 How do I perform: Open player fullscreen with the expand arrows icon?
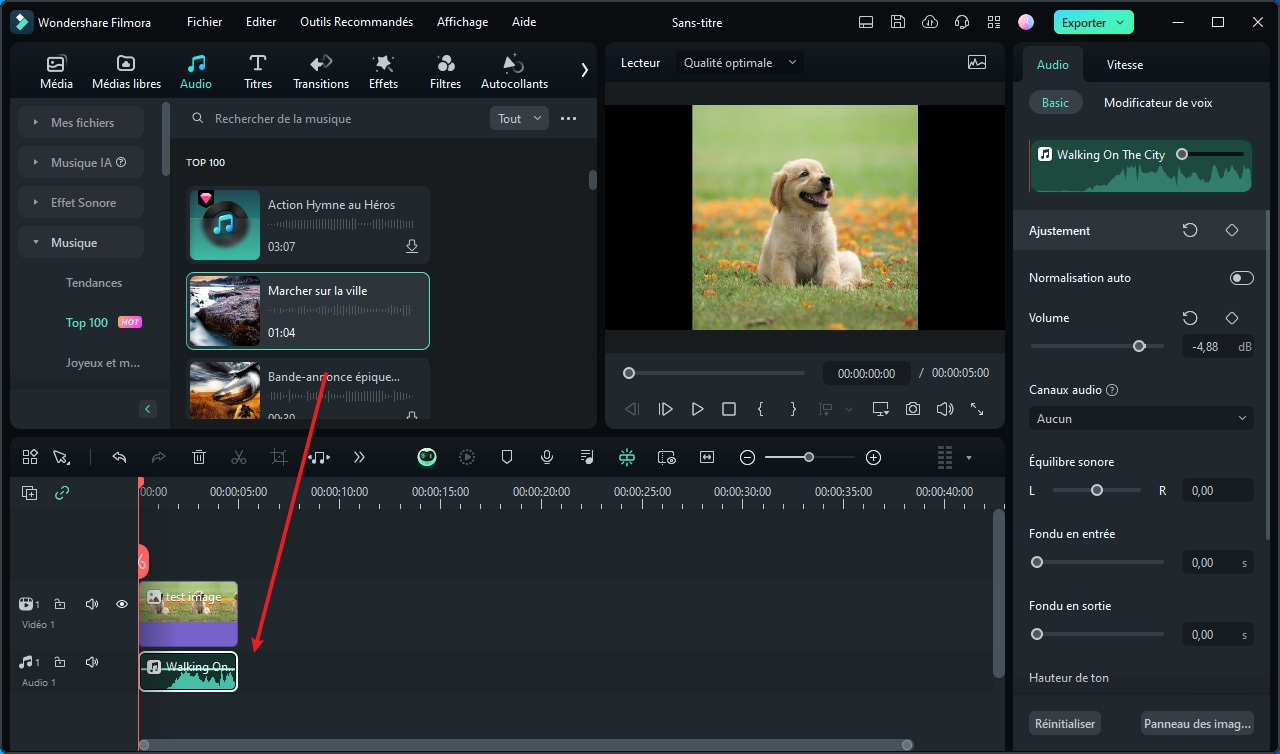tap(977, 409)
